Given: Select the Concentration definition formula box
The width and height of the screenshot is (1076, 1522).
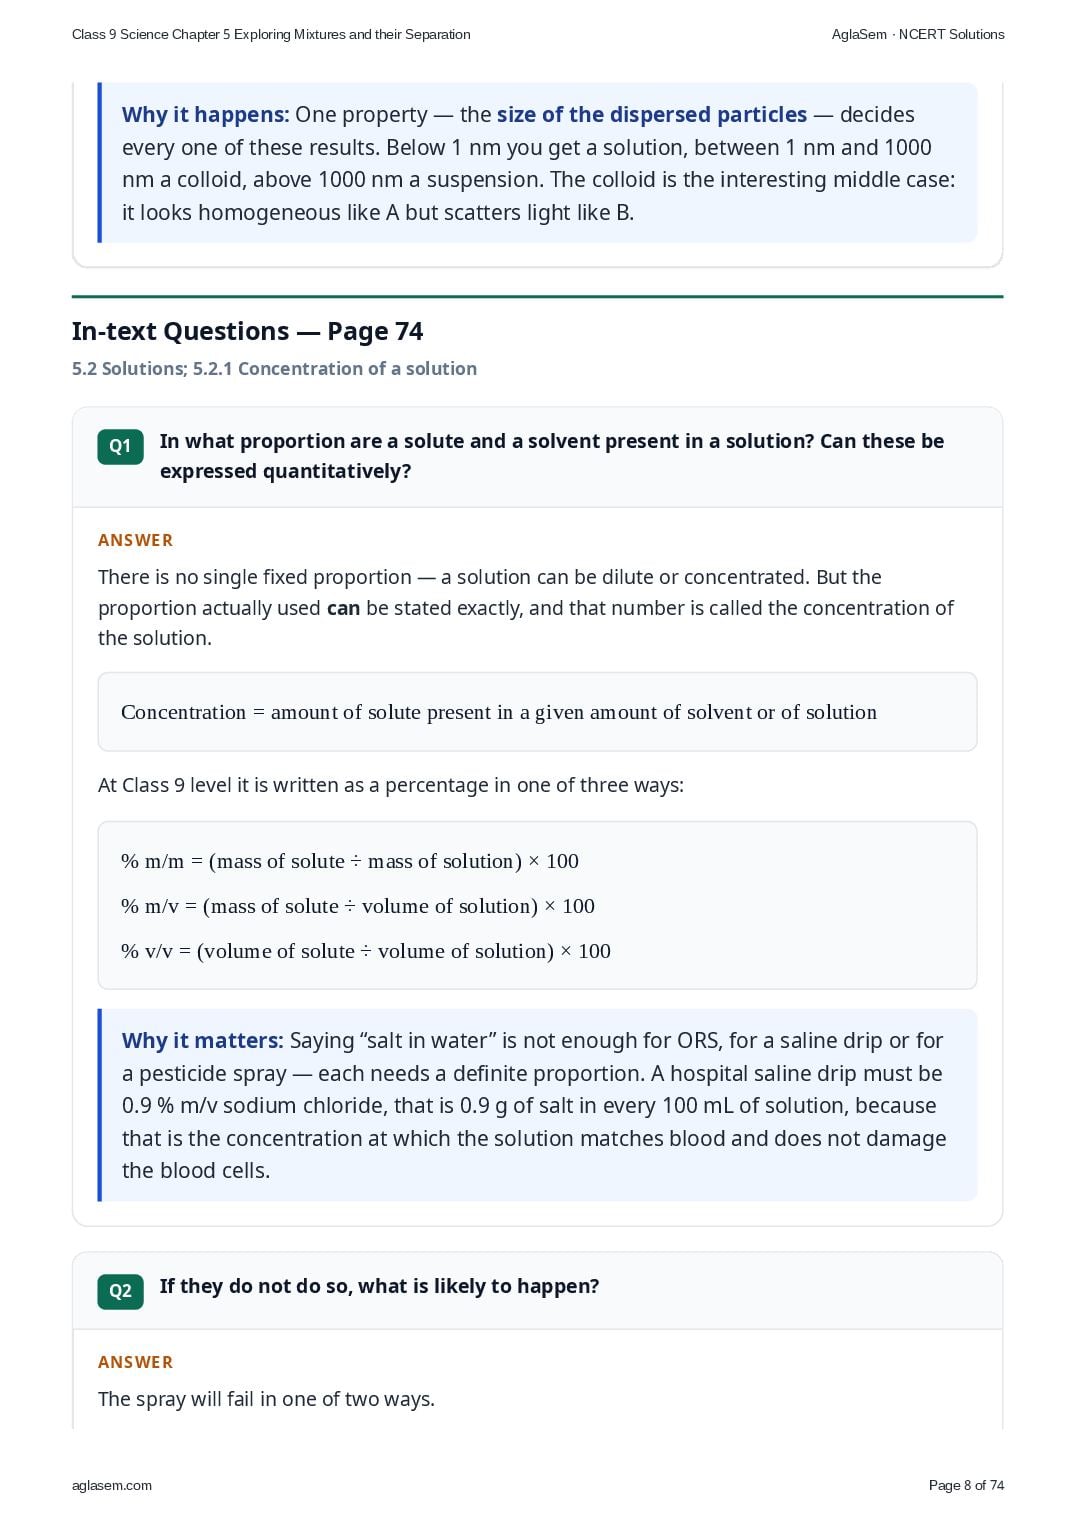Looking at the screenshot, I should pyautogui.click(x=537, y=712).
